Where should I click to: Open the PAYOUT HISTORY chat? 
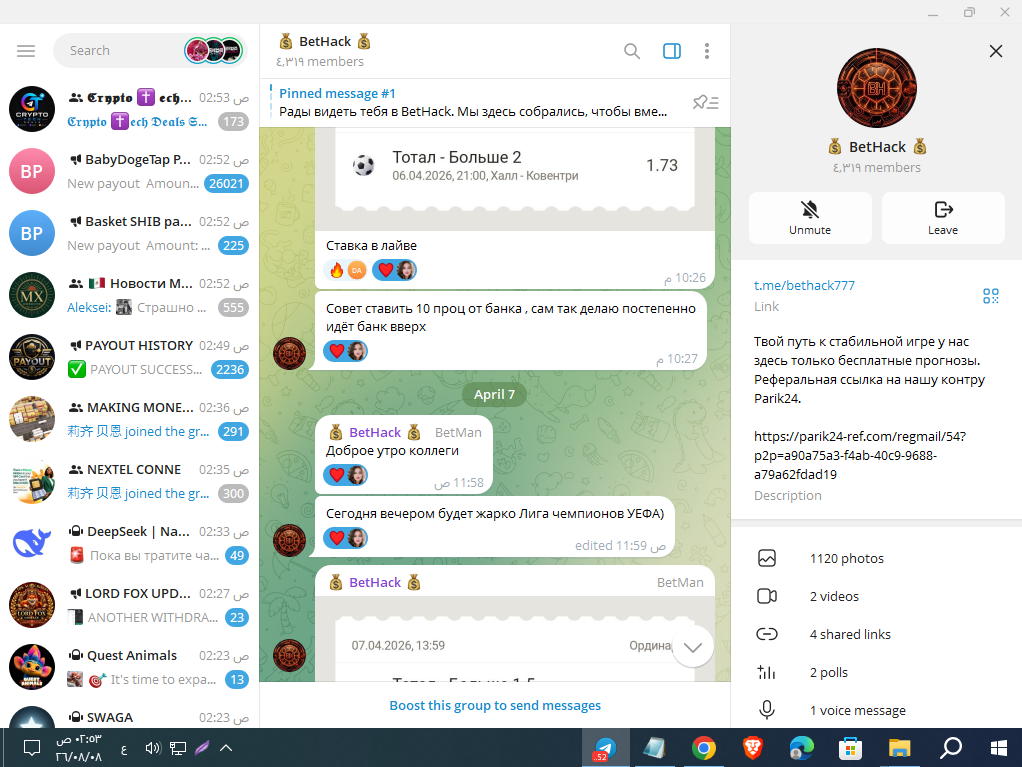129,357
